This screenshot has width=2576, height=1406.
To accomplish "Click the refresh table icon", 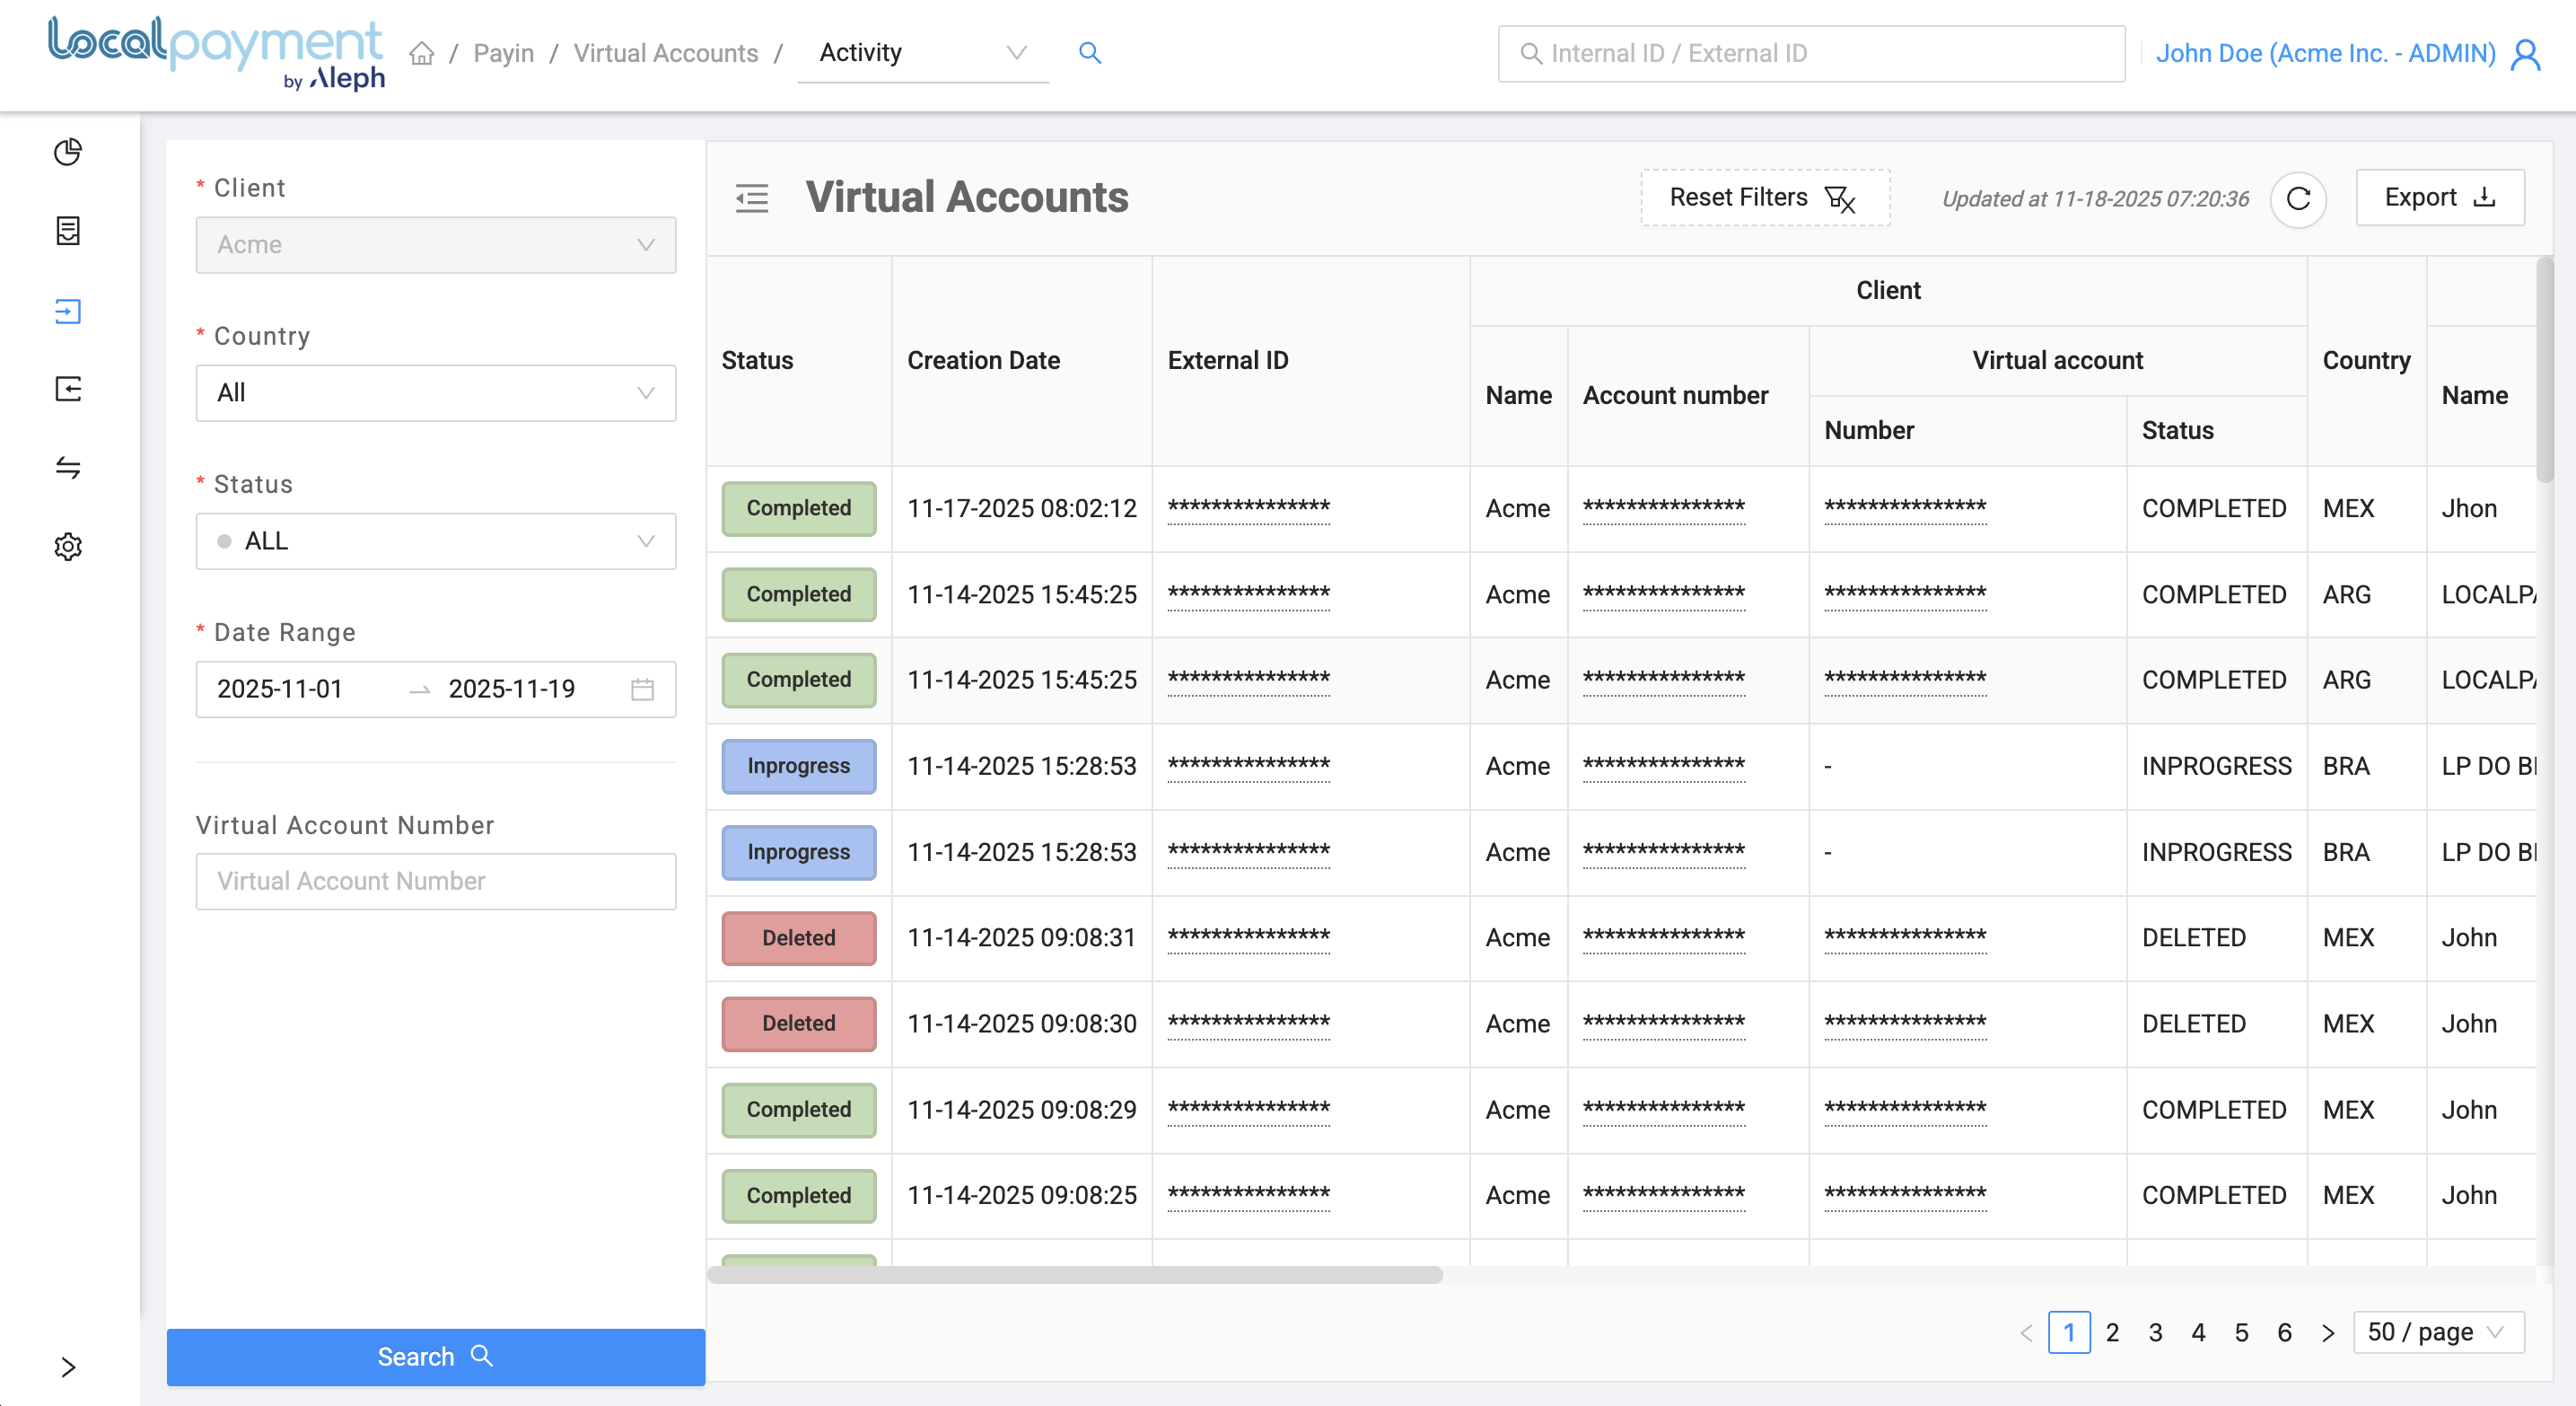I will coord(2297,199).
